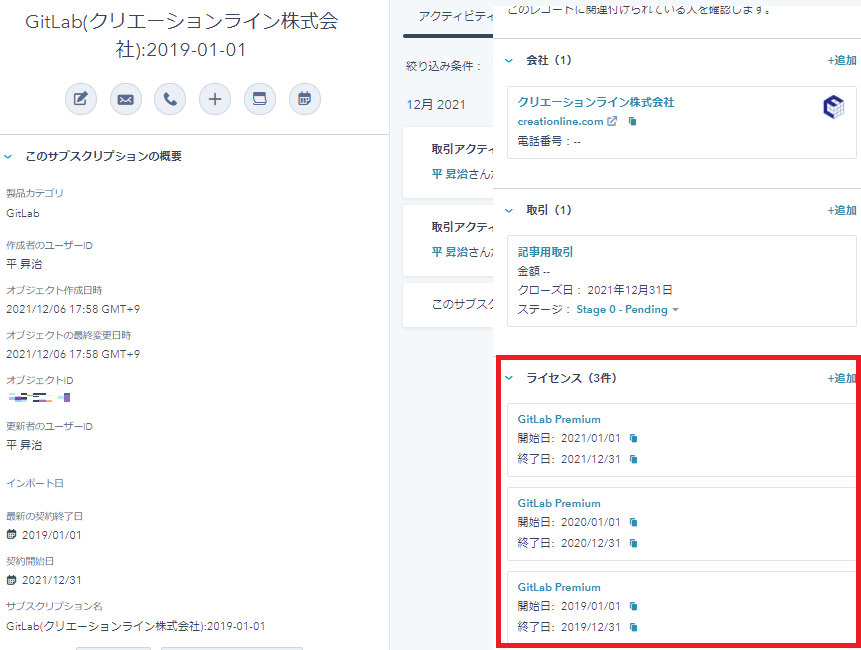
Task: Visit the creationline.com link
Action: (x=560, y=121)
